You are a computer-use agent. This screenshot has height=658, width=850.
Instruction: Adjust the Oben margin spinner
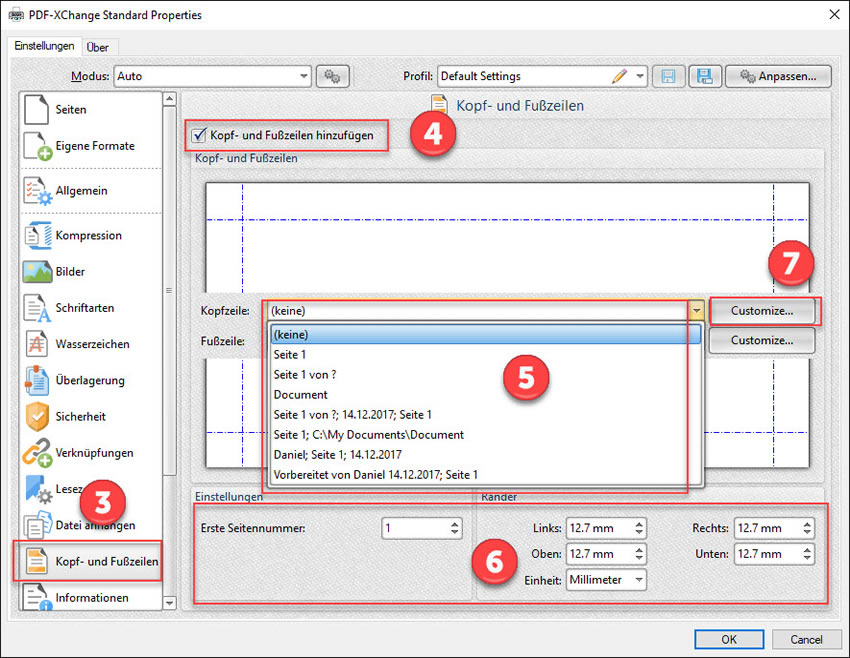tap(639, 554)
